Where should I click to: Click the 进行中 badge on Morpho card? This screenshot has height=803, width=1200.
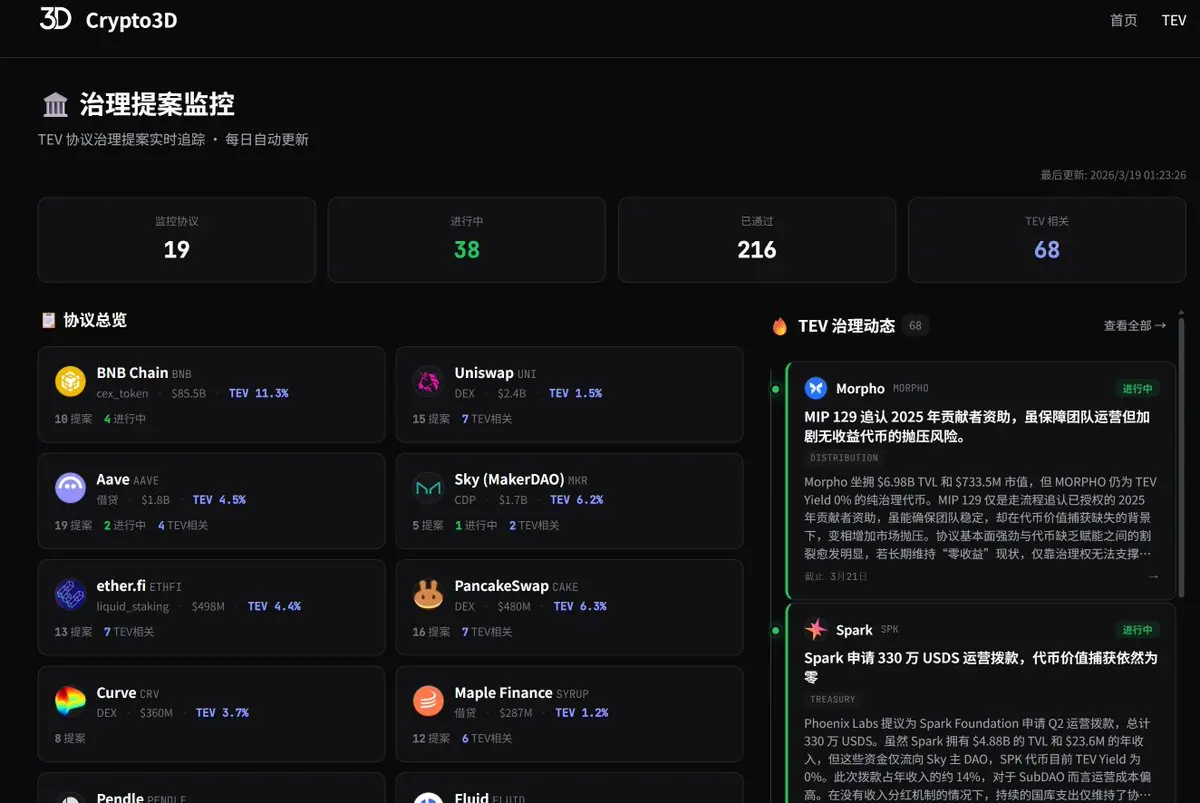pos(1137,388)
